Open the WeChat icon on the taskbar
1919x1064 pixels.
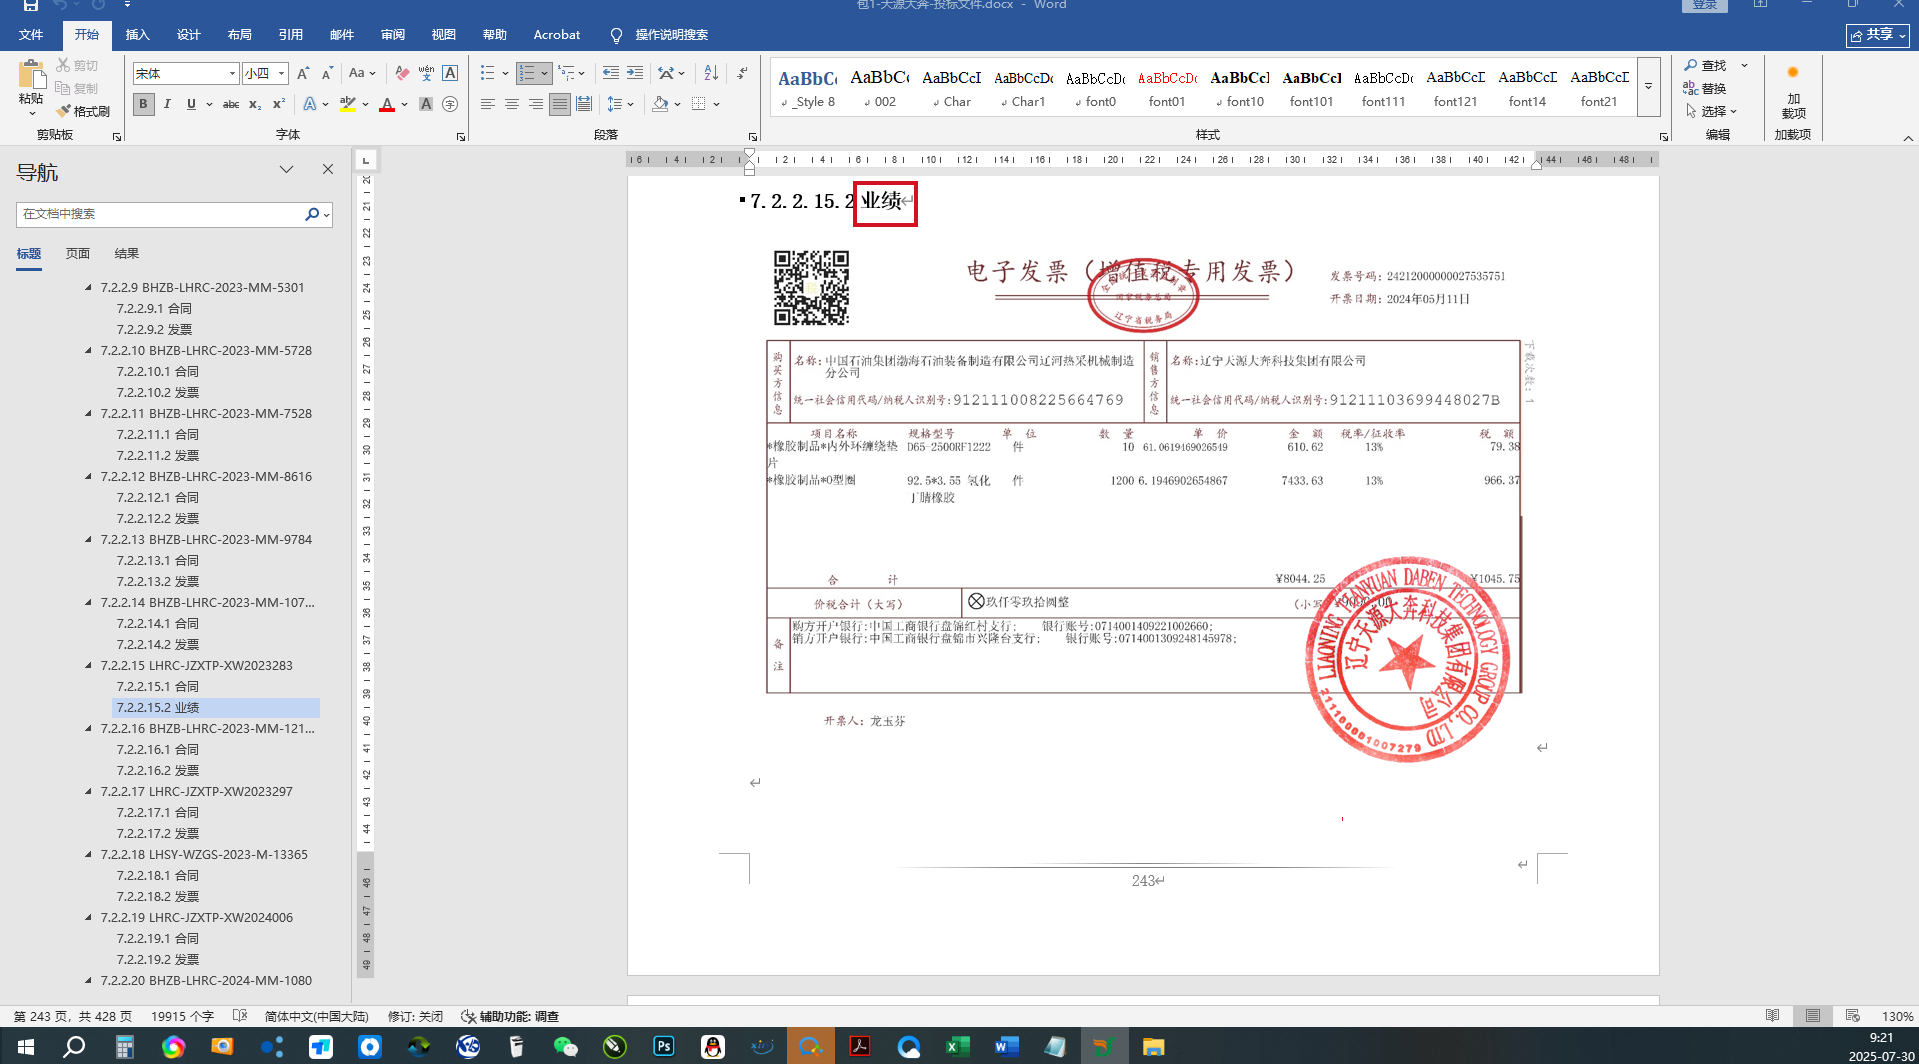tap(566, 1047)
